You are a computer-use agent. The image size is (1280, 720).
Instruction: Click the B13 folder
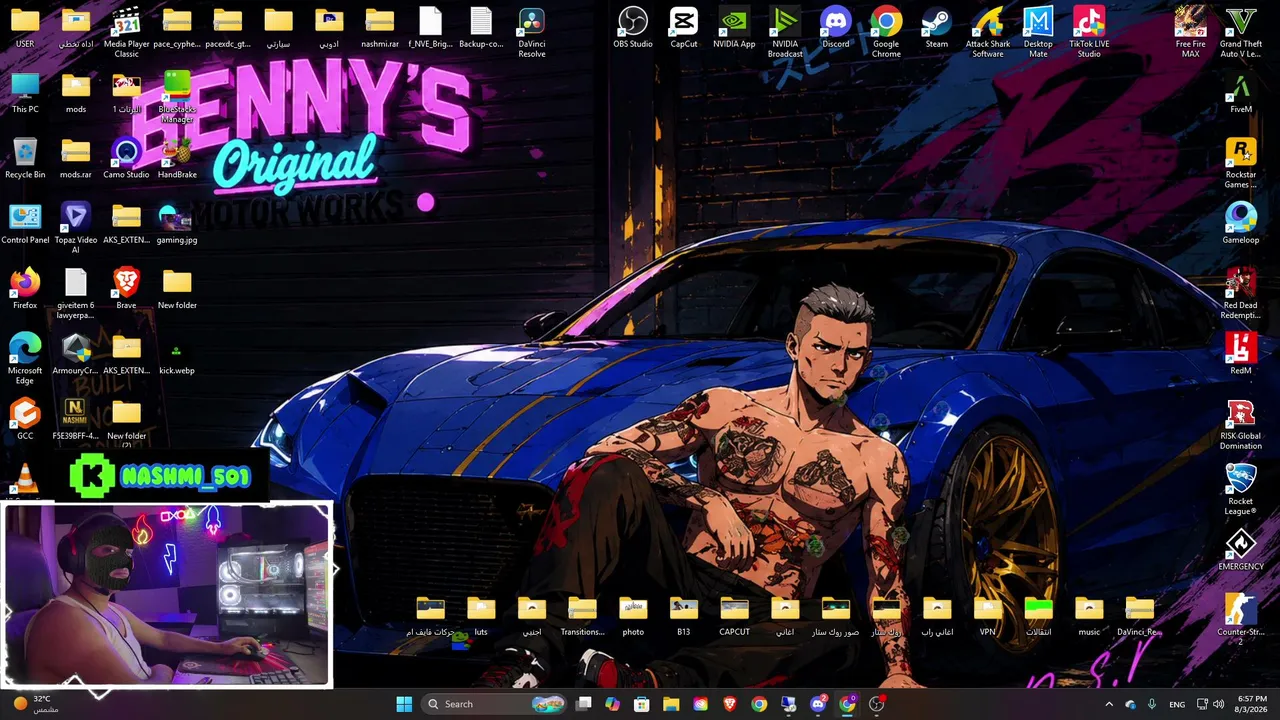coord(684,616)
